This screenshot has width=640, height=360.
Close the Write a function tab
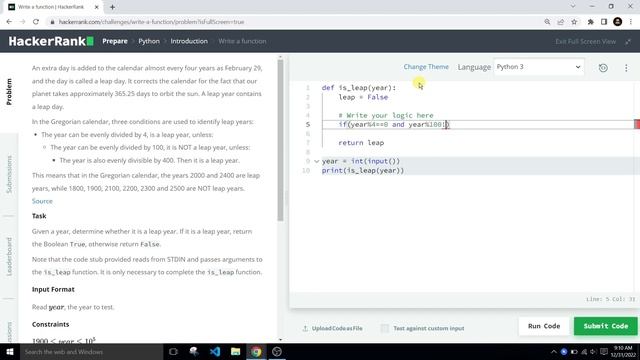(x=97, y=7)
